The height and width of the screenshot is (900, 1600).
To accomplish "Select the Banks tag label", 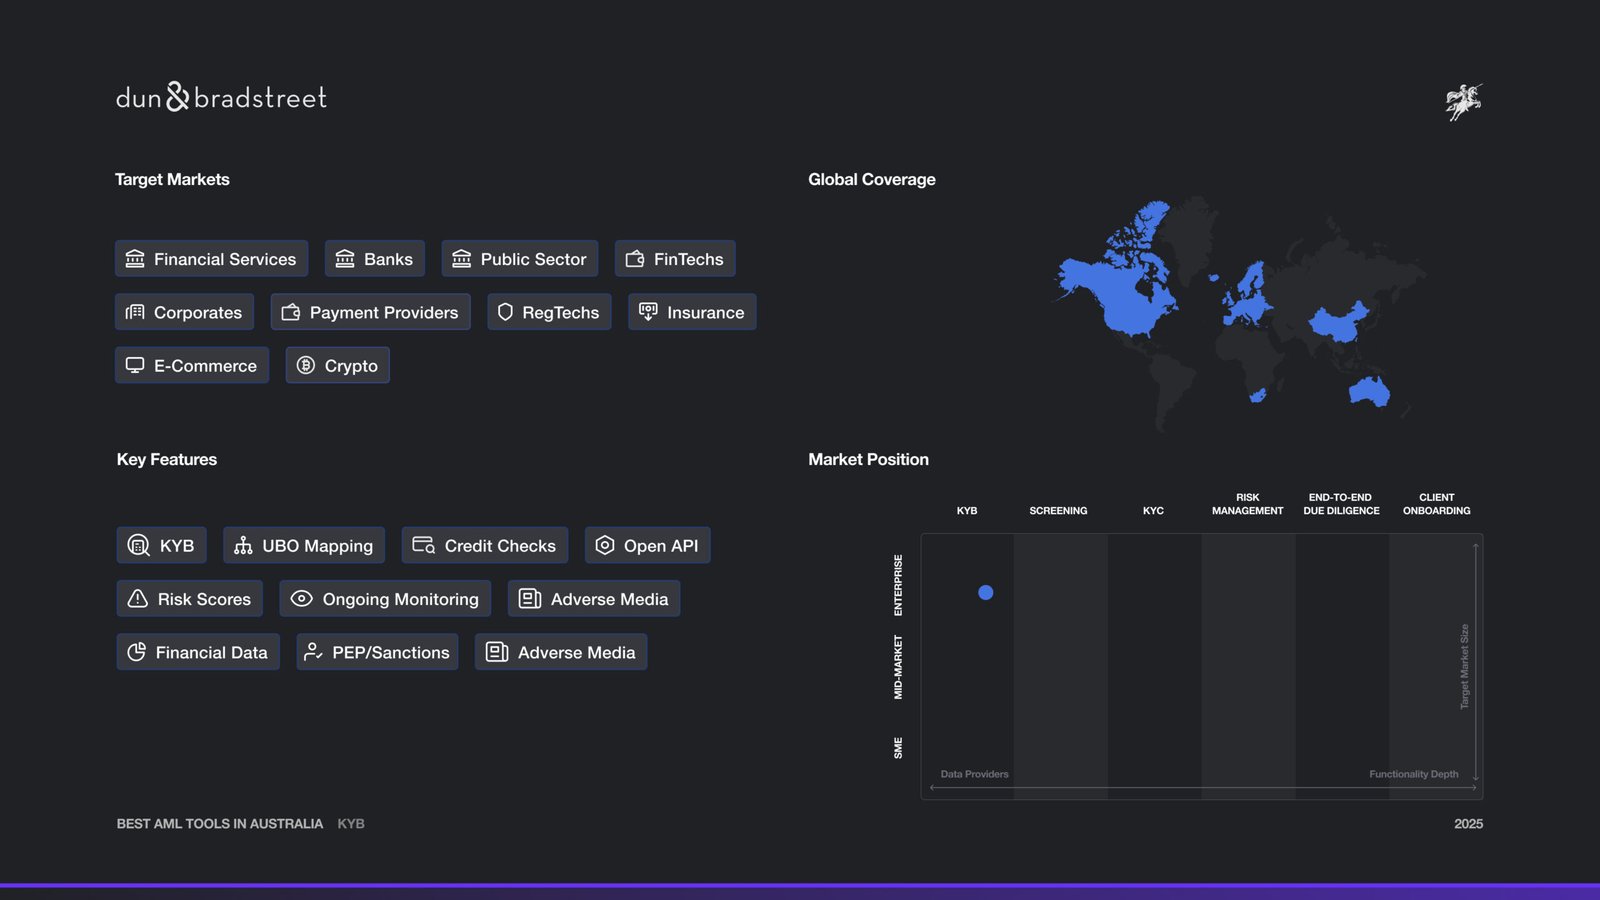I will coord(388,259).
